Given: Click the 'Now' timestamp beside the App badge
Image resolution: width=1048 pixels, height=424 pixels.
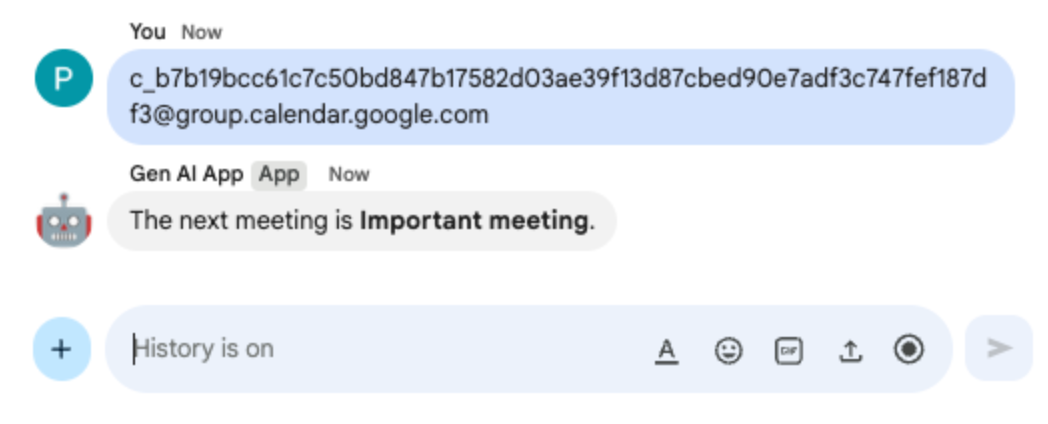Looking at the screenshot, I should [x=349, y=174].
